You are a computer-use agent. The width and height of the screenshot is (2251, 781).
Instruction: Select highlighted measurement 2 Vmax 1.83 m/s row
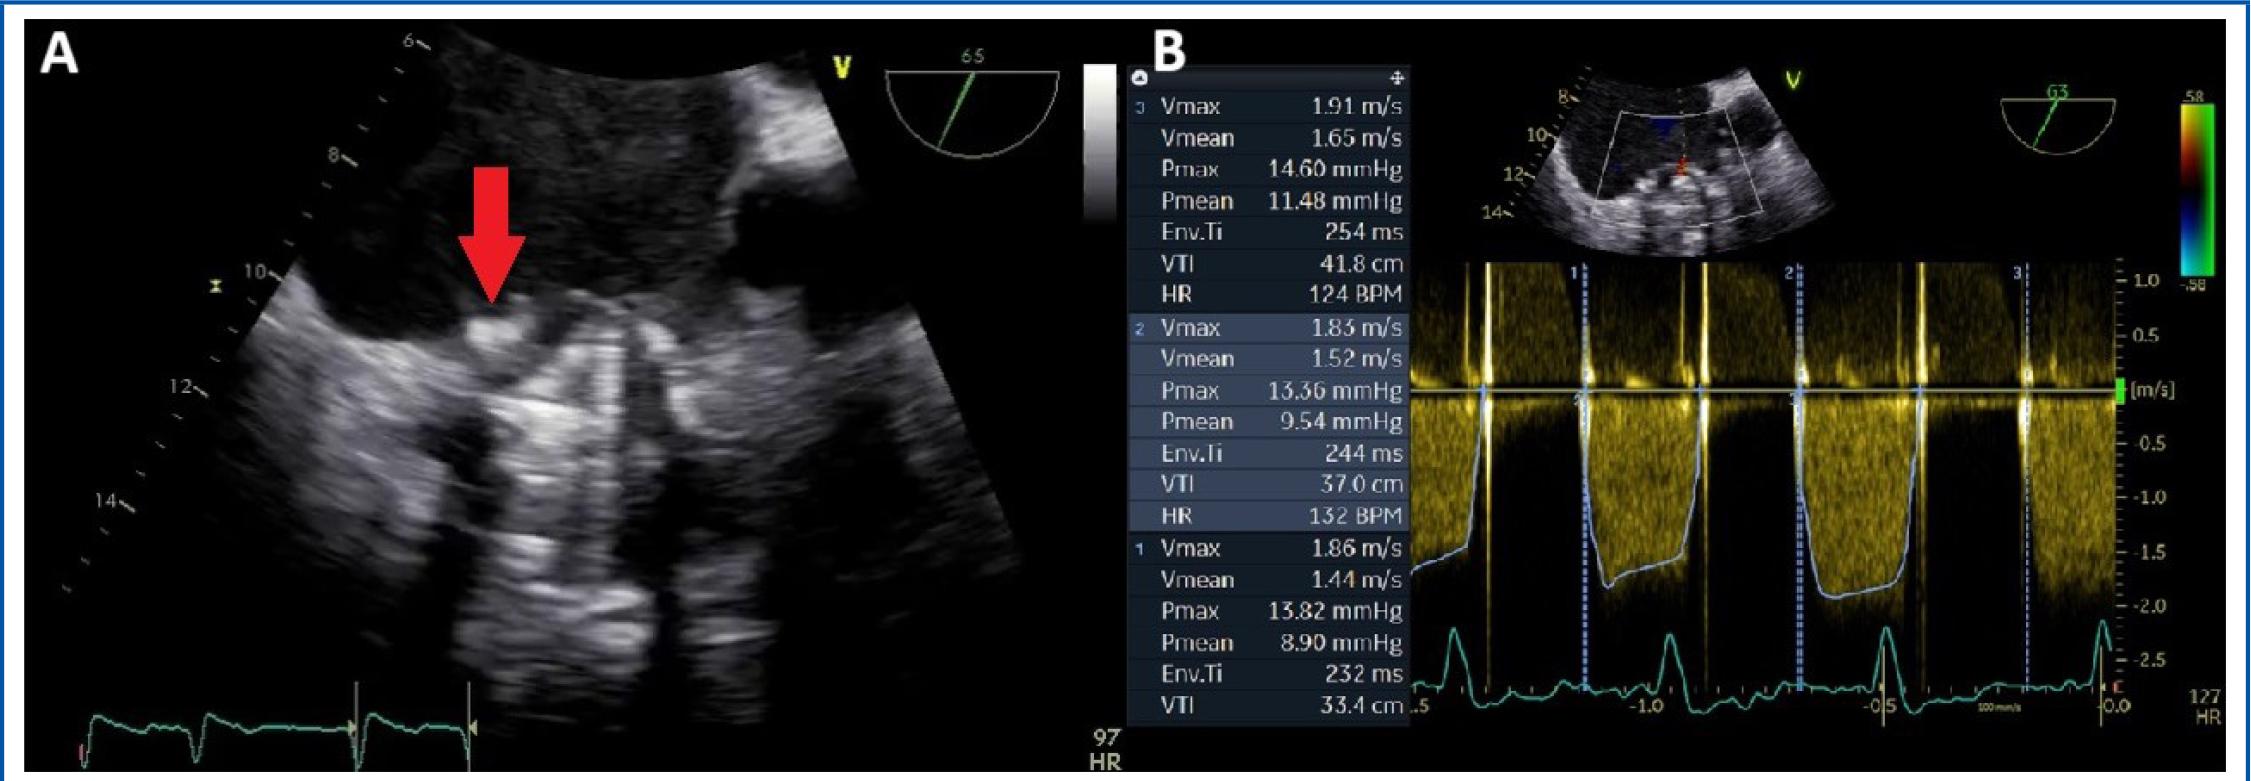1270,328
